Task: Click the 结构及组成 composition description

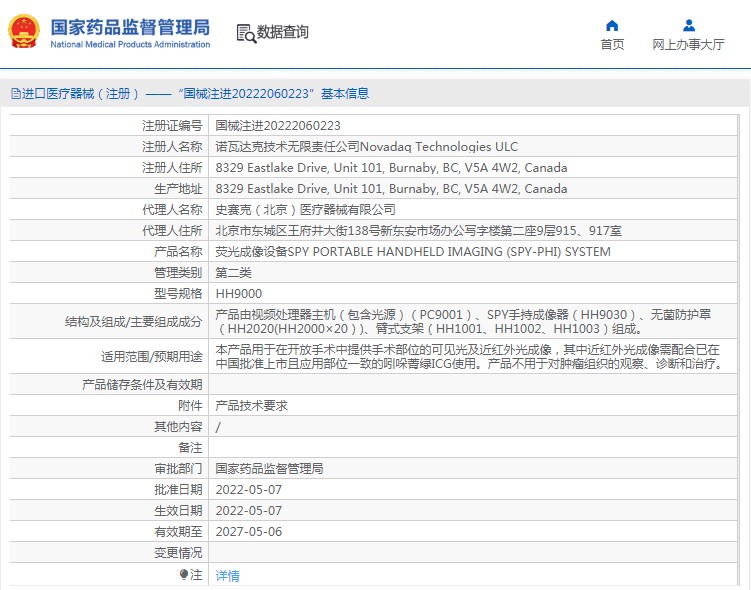Action: [x=463, y=321]
